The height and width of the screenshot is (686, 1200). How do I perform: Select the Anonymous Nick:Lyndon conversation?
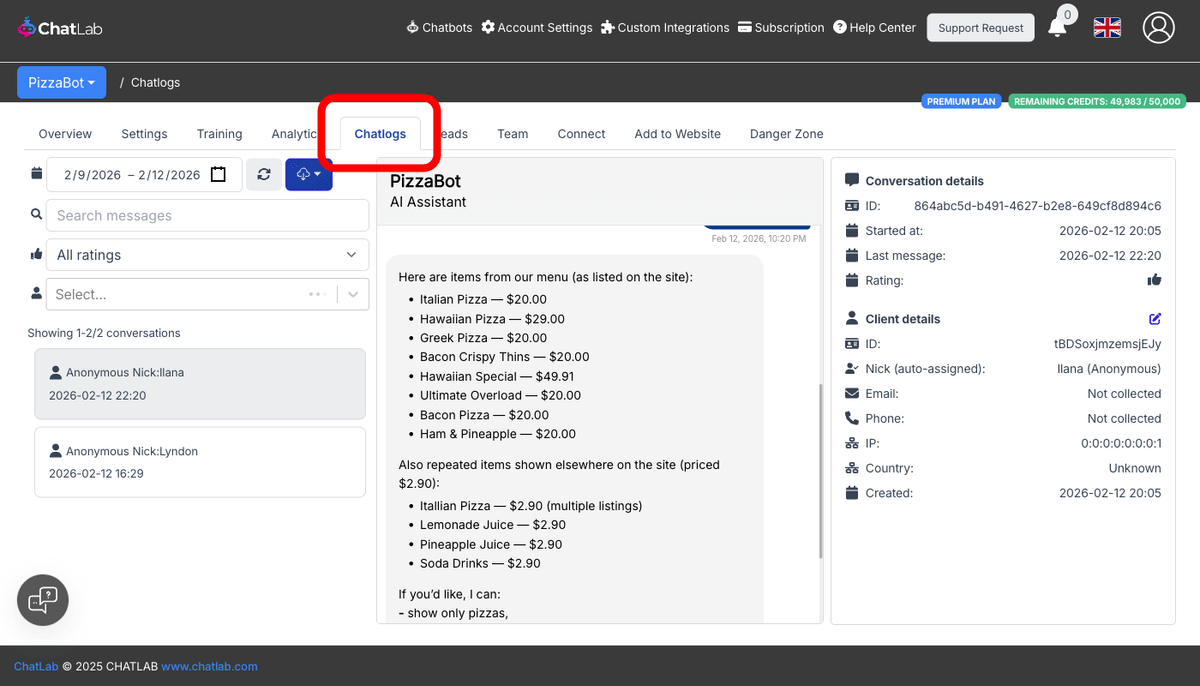tap(200, 461)
